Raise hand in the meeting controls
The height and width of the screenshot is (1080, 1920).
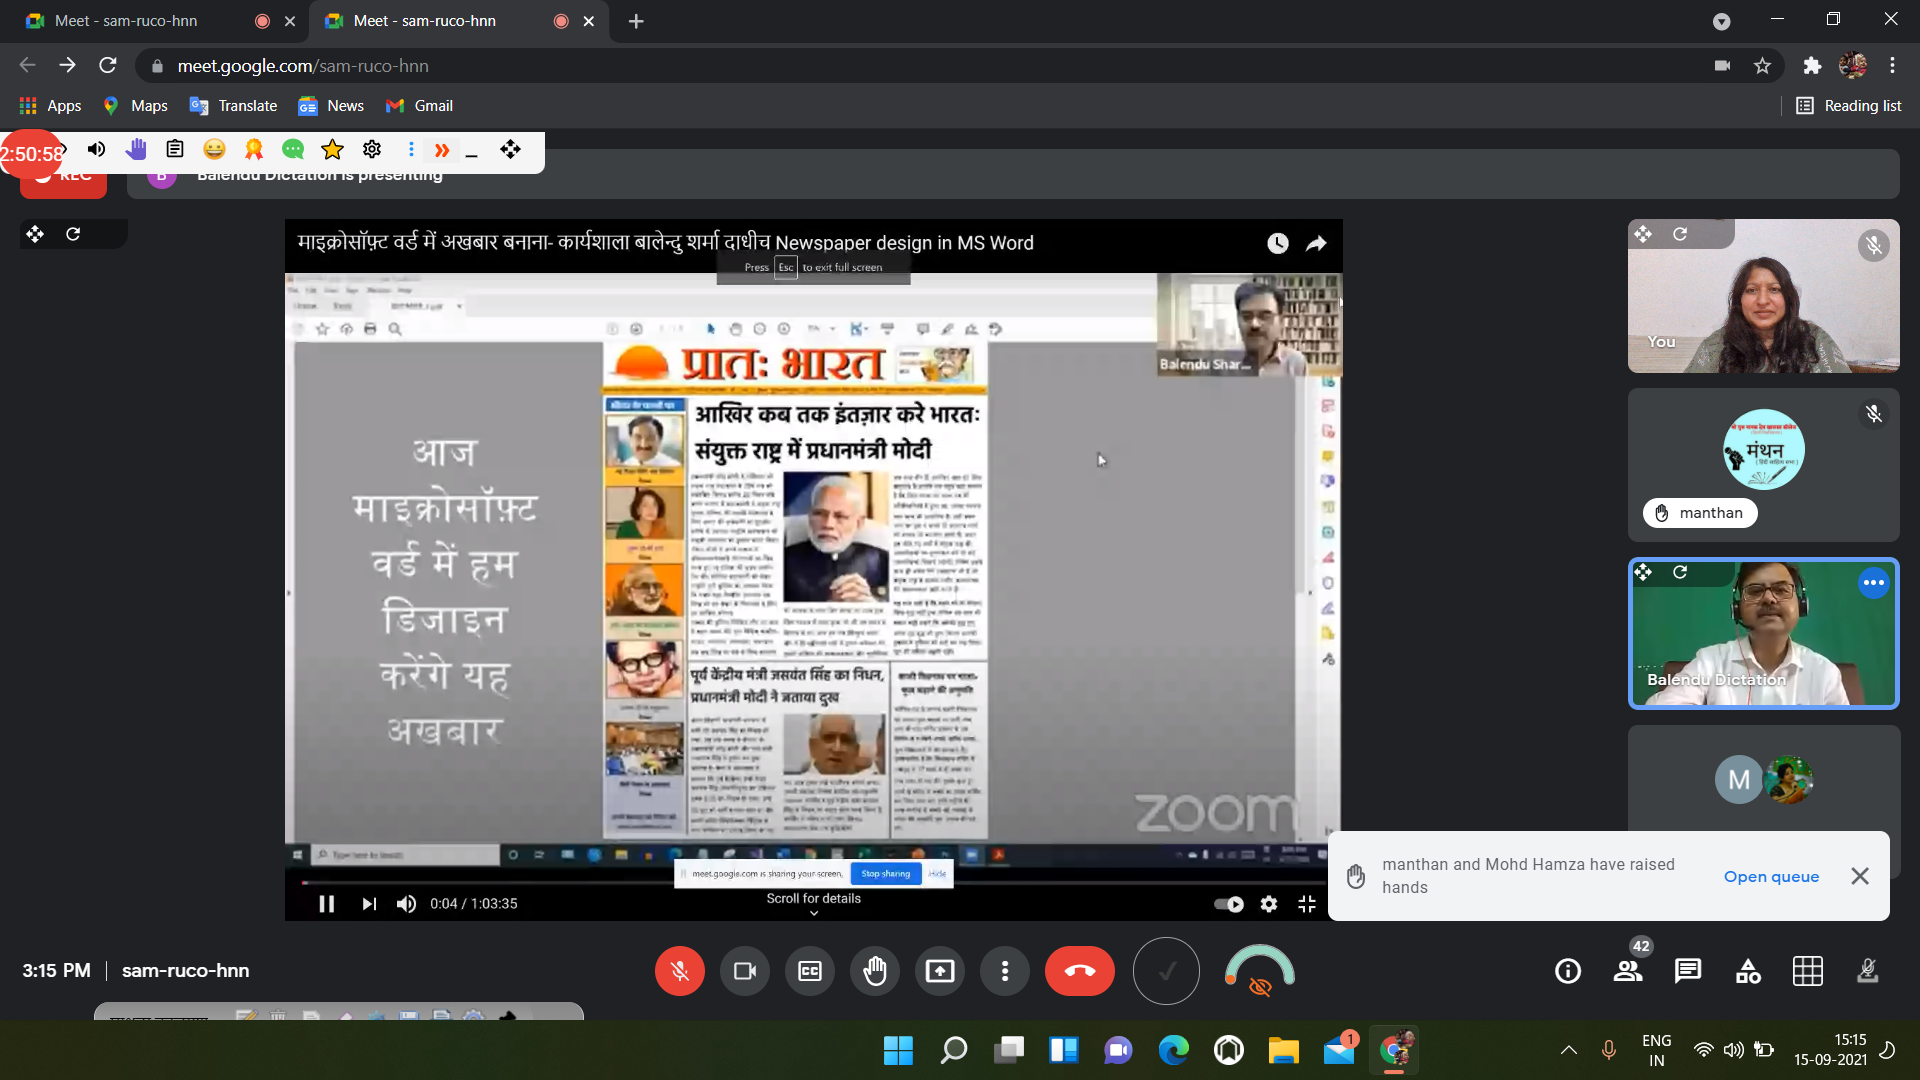coord(875,971)
